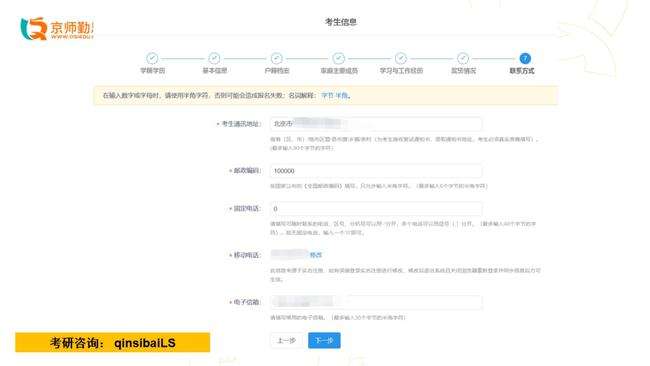Click the 上一步 previous step button
Image resolution: width=650 pixels, height=366 pixels.
286,340
